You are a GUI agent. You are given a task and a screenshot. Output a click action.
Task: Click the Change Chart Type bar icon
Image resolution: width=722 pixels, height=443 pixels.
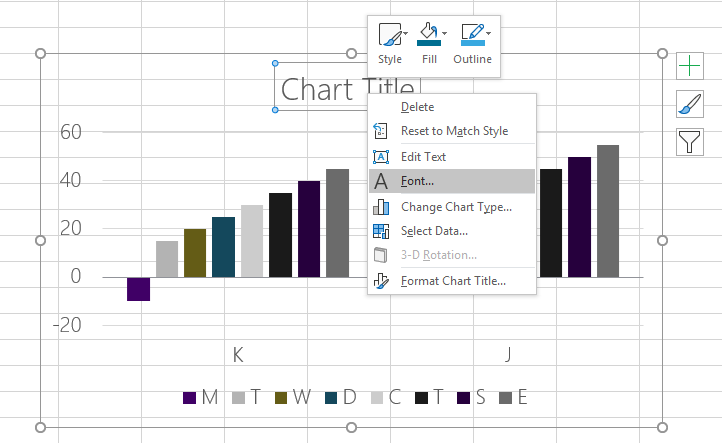click(x=381, y=207)
